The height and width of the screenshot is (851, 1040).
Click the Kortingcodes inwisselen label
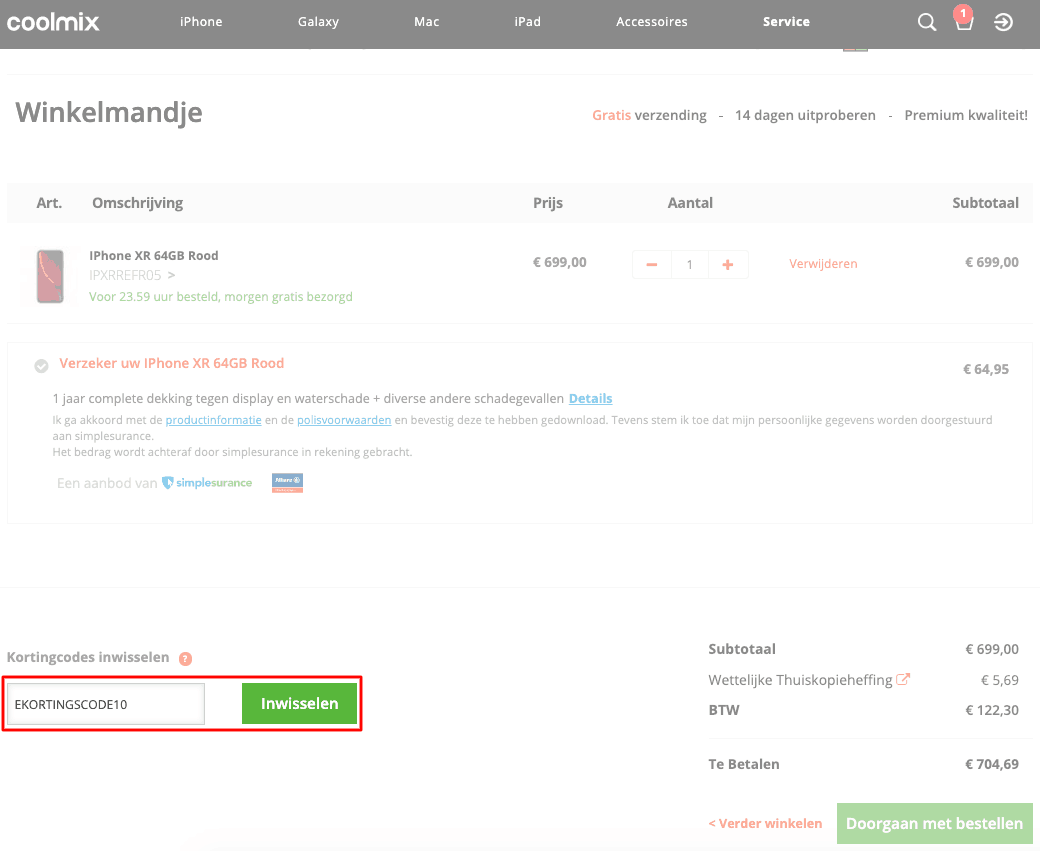pos(88,657)
